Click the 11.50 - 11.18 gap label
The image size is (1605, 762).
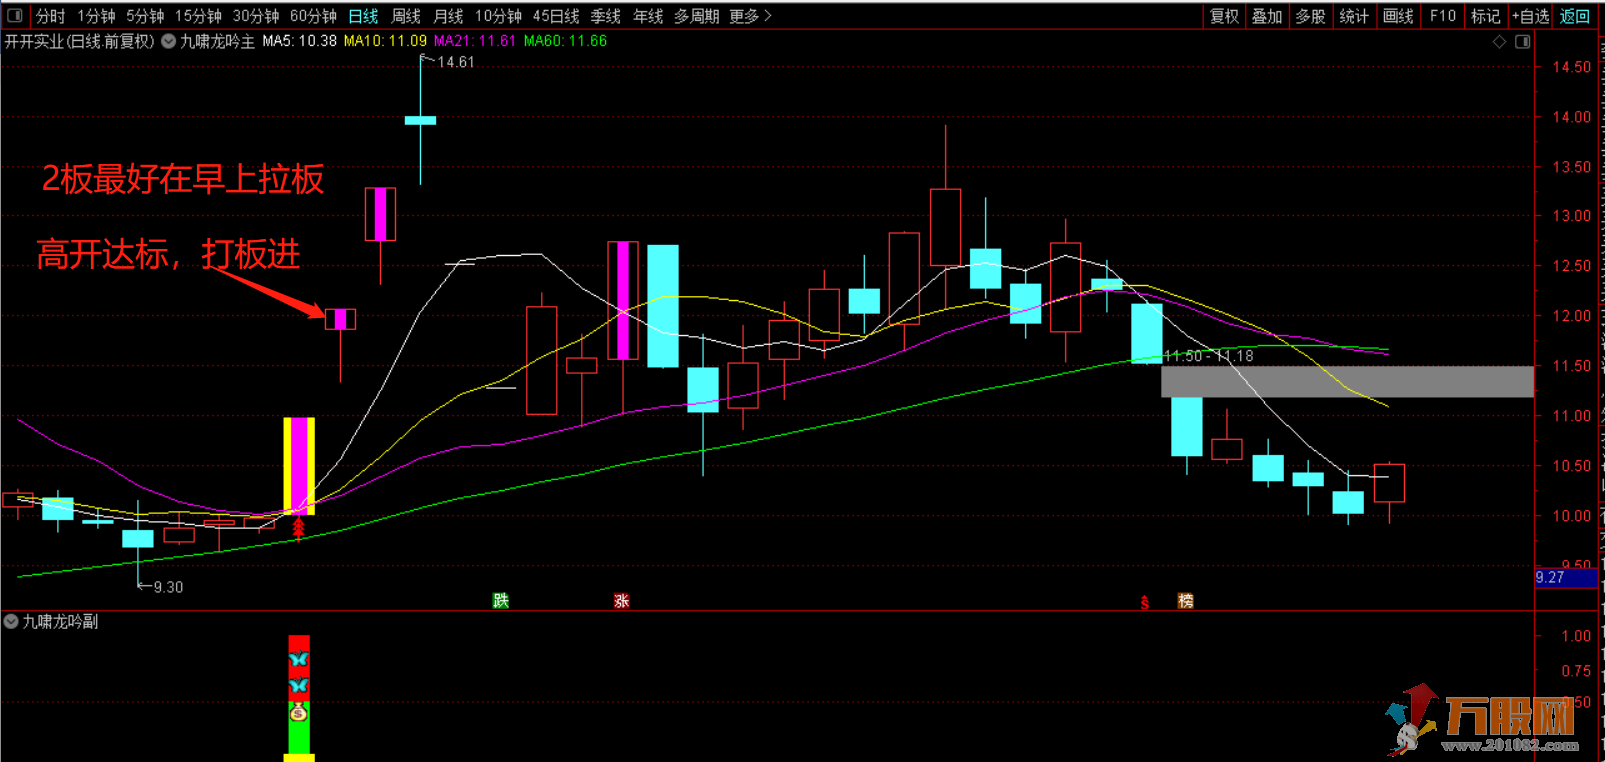coord(1208,356)
